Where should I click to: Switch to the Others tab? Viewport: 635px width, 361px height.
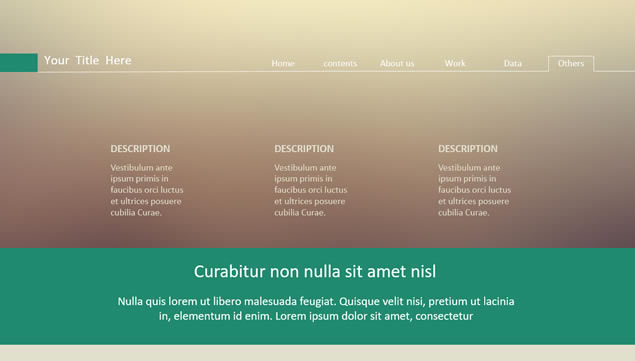click(571, 64)
